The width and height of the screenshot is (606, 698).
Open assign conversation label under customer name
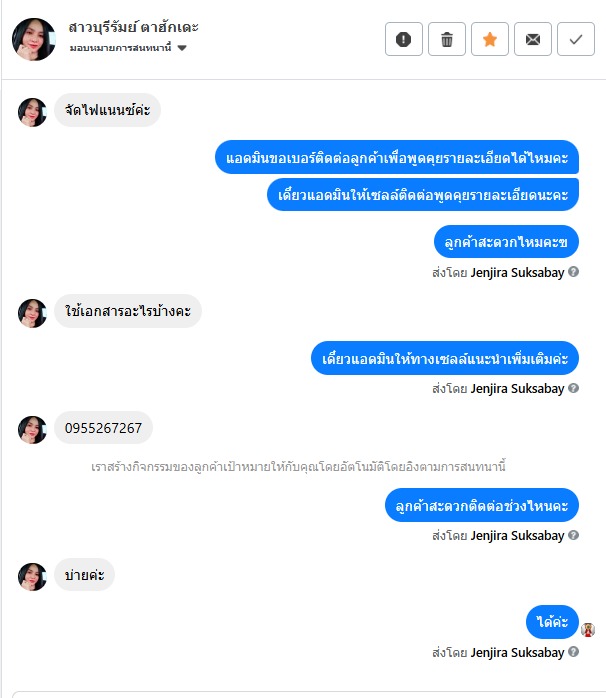[x=120, y=48]
